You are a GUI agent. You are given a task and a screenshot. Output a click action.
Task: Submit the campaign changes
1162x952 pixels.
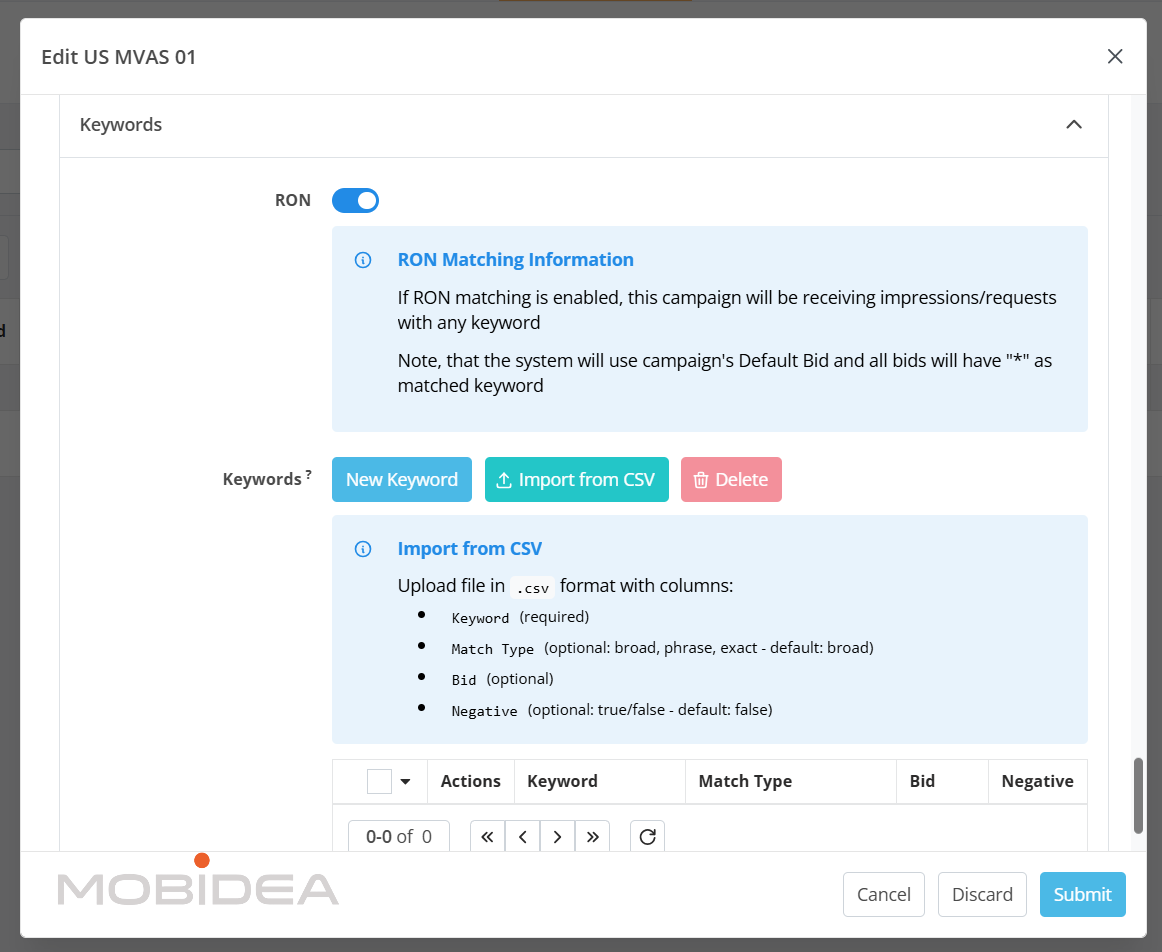(1082, 895)
